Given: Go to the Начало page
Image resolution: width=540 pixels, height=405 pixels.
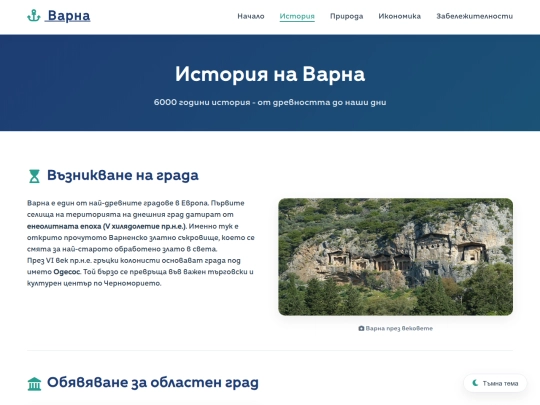Looking at the screenshot, I should click(x=251, y=16).
